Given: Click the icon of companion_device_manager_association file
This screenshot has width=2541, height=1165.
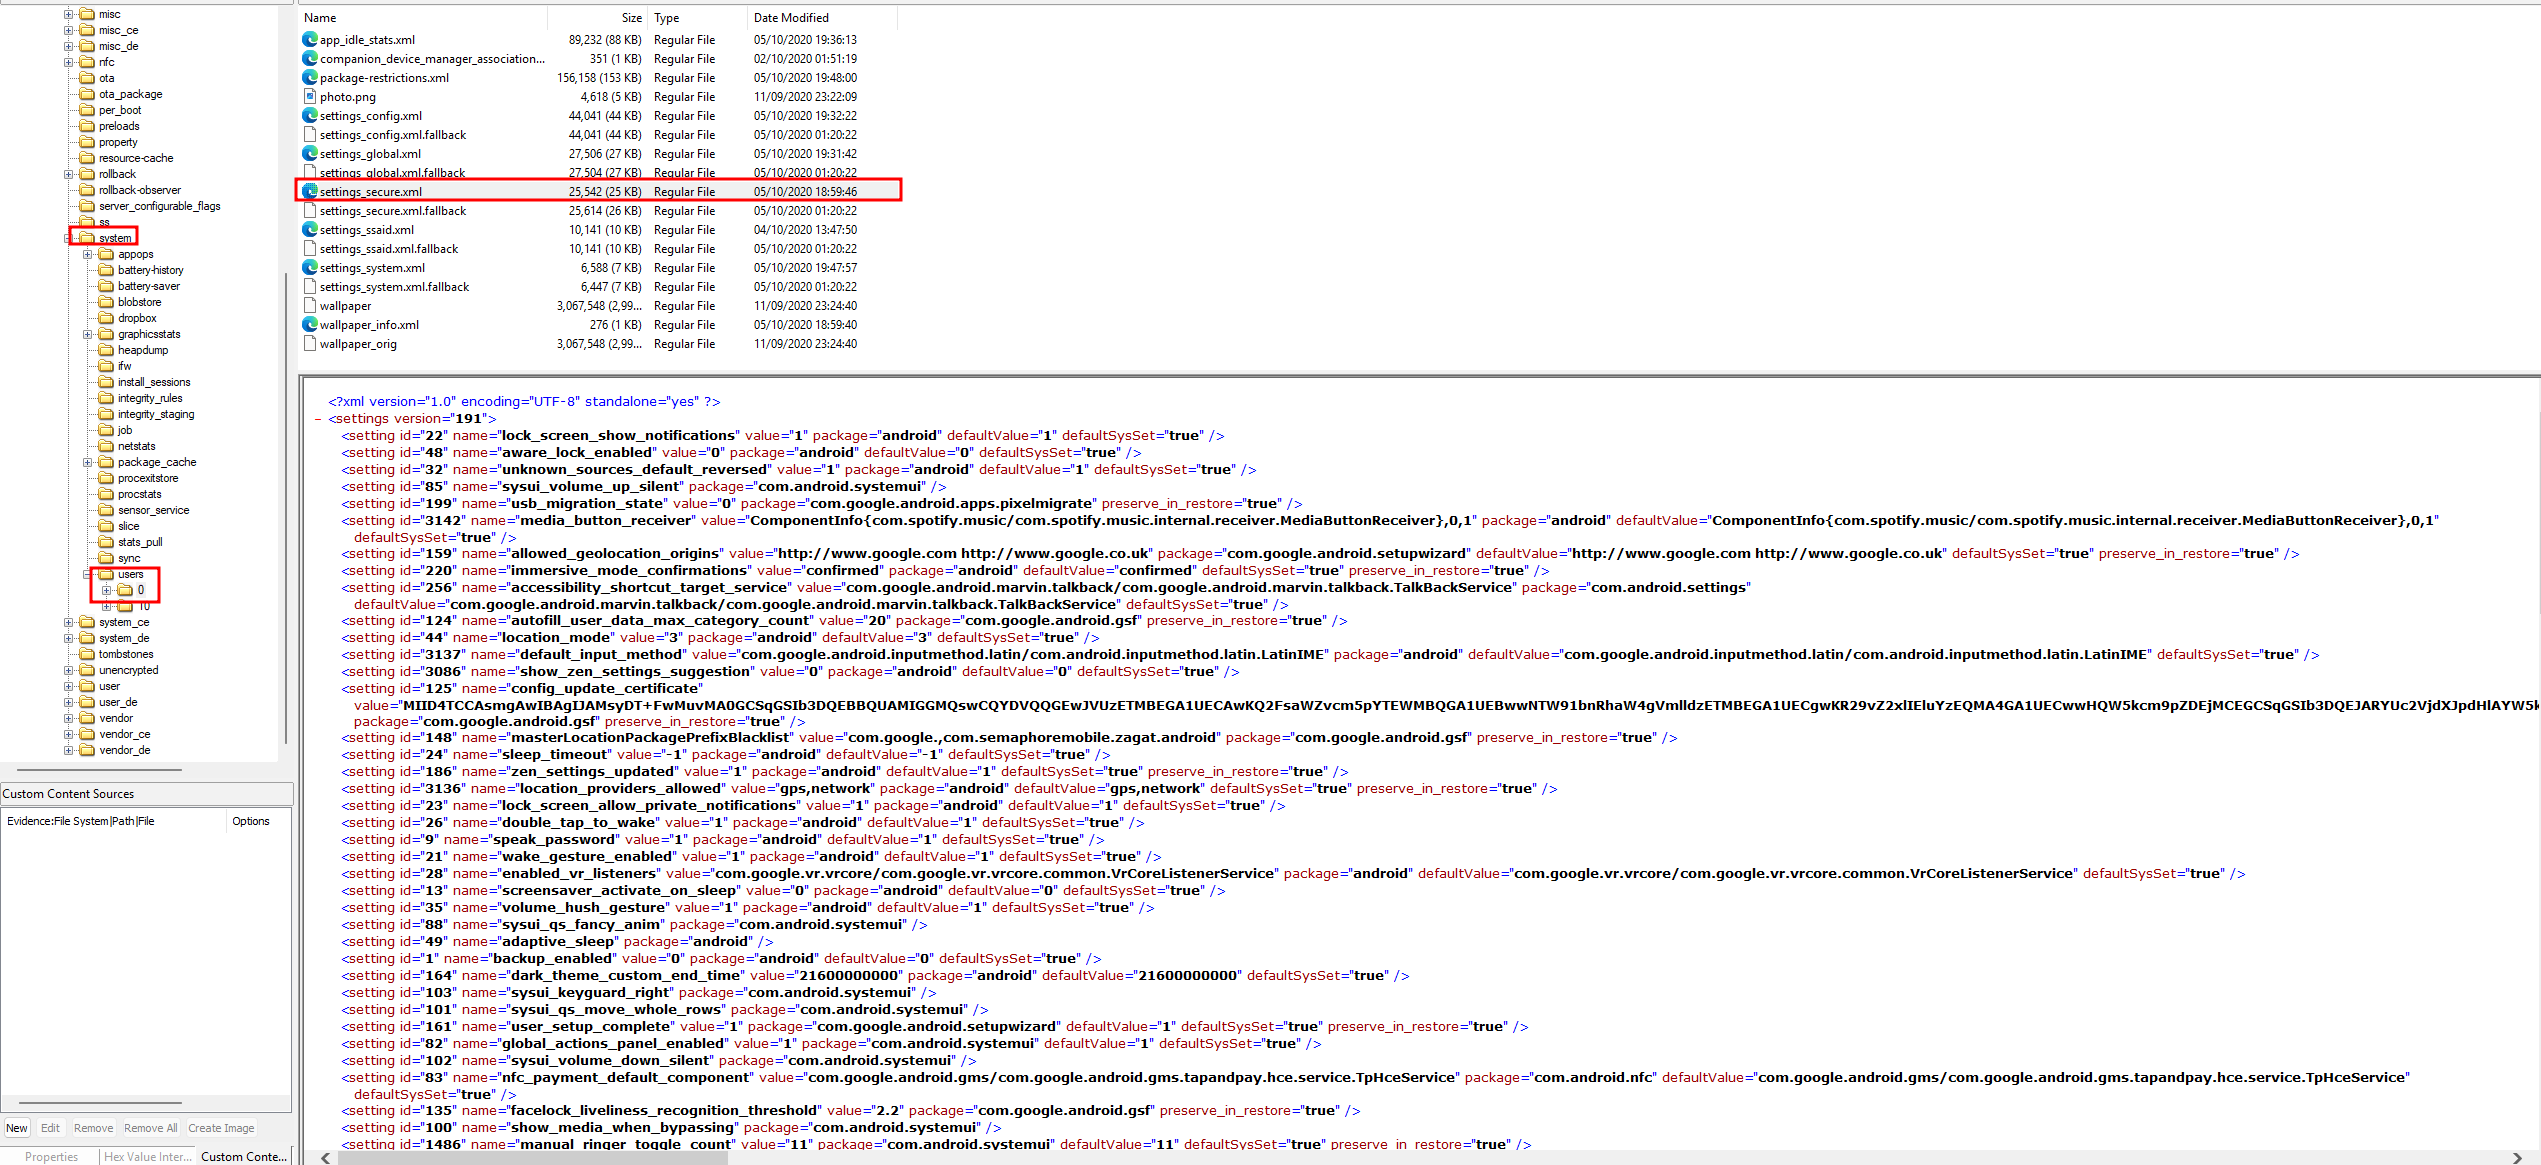Looking at the screenshot, I should click(310, 59).
